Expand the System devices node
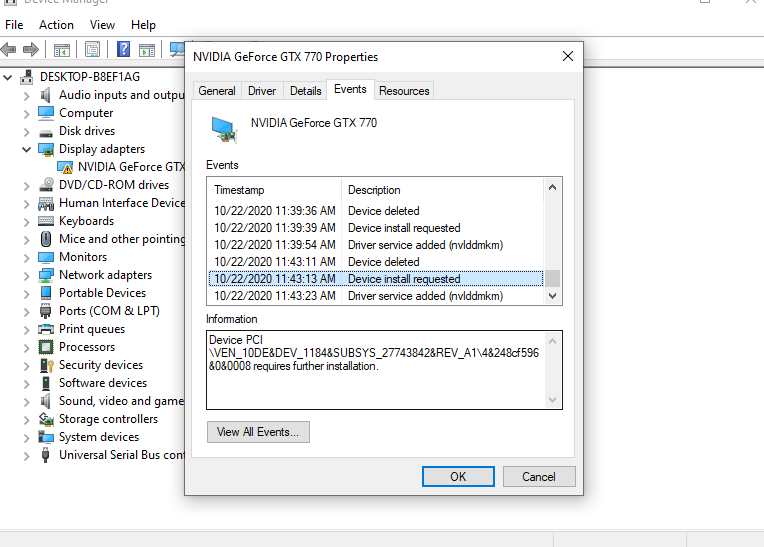 click(x=26, y=438)
